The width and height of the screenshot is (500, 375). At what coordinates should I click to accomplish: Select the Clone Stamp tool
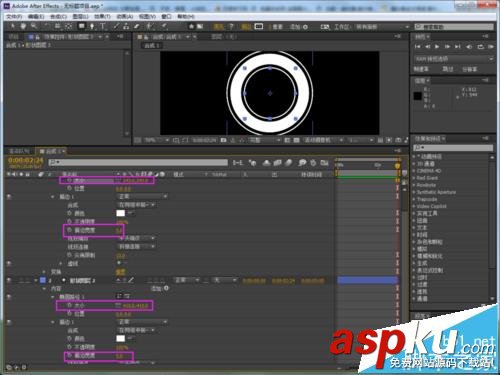pyautogui.click(x=126, y=26)
